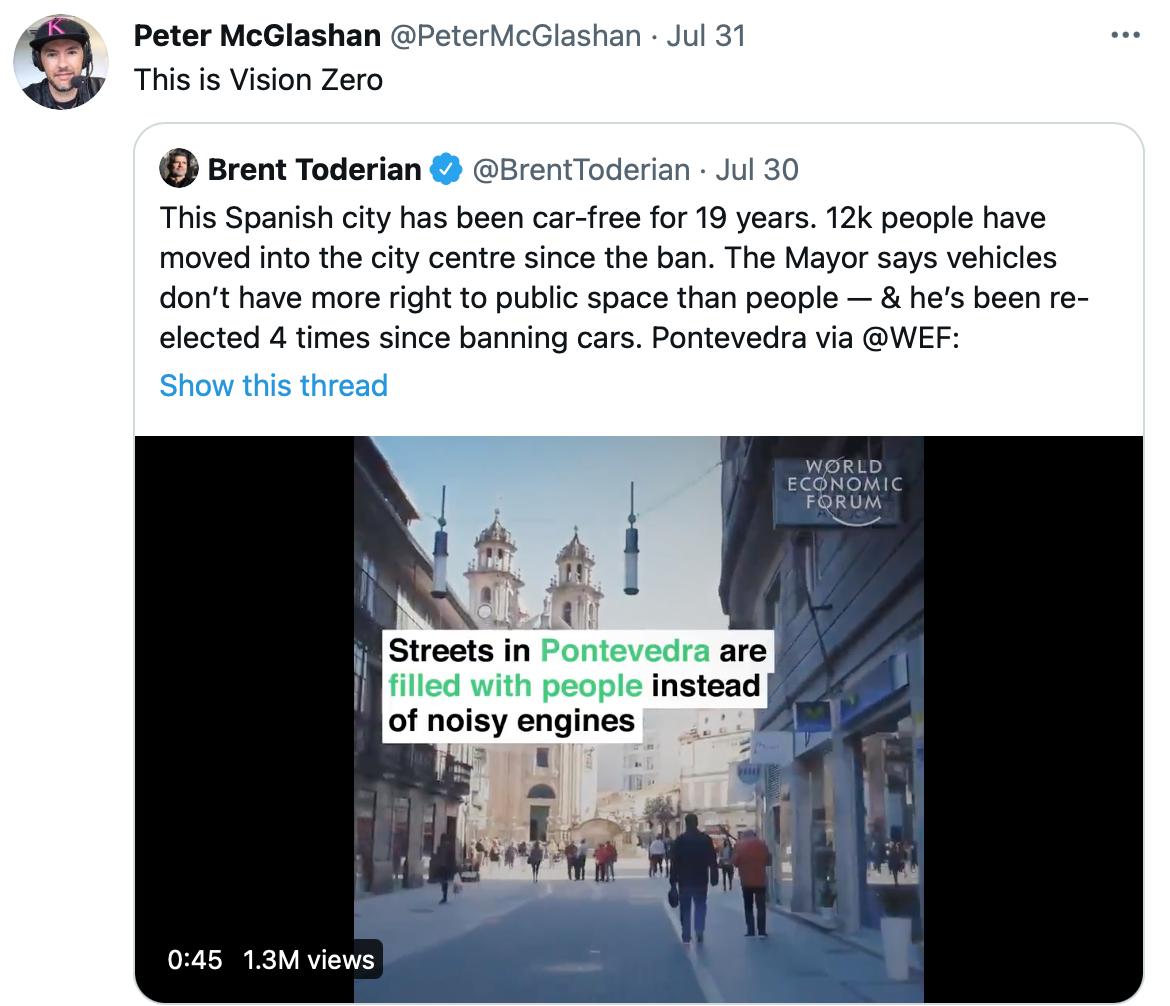The image size is (1170, 1006).
Task: Click the blue verified badge beside Brent Toderian
Action: pyautogui.click(x=445, y=170)
